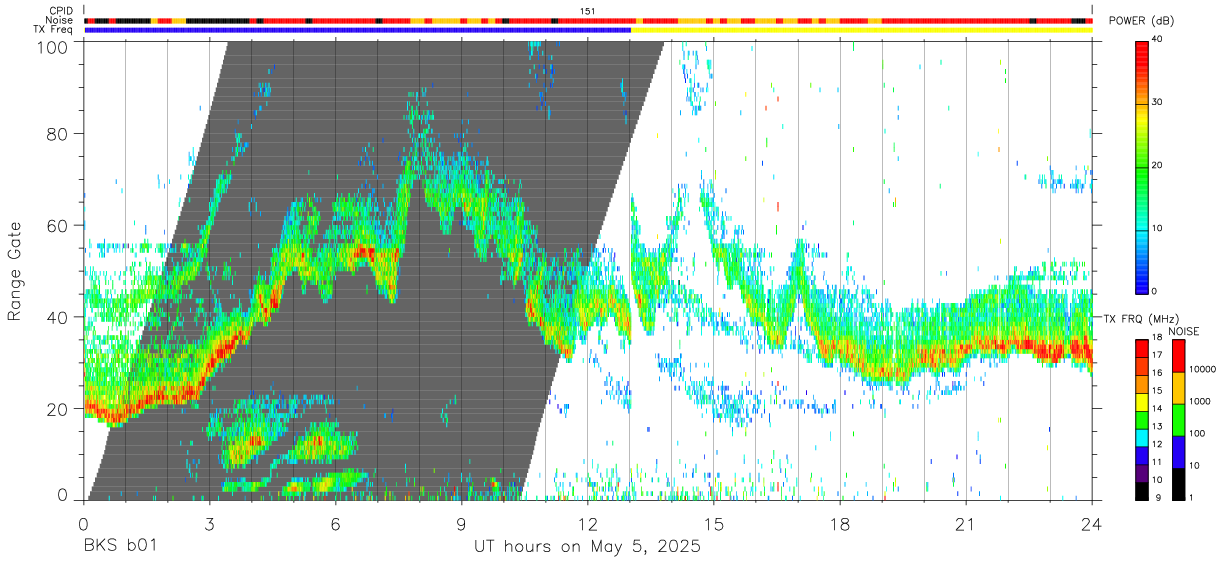Click the yellow portion of TX Freq bar
Viewport: 1228px width, 567px height.
pos(862,30)
